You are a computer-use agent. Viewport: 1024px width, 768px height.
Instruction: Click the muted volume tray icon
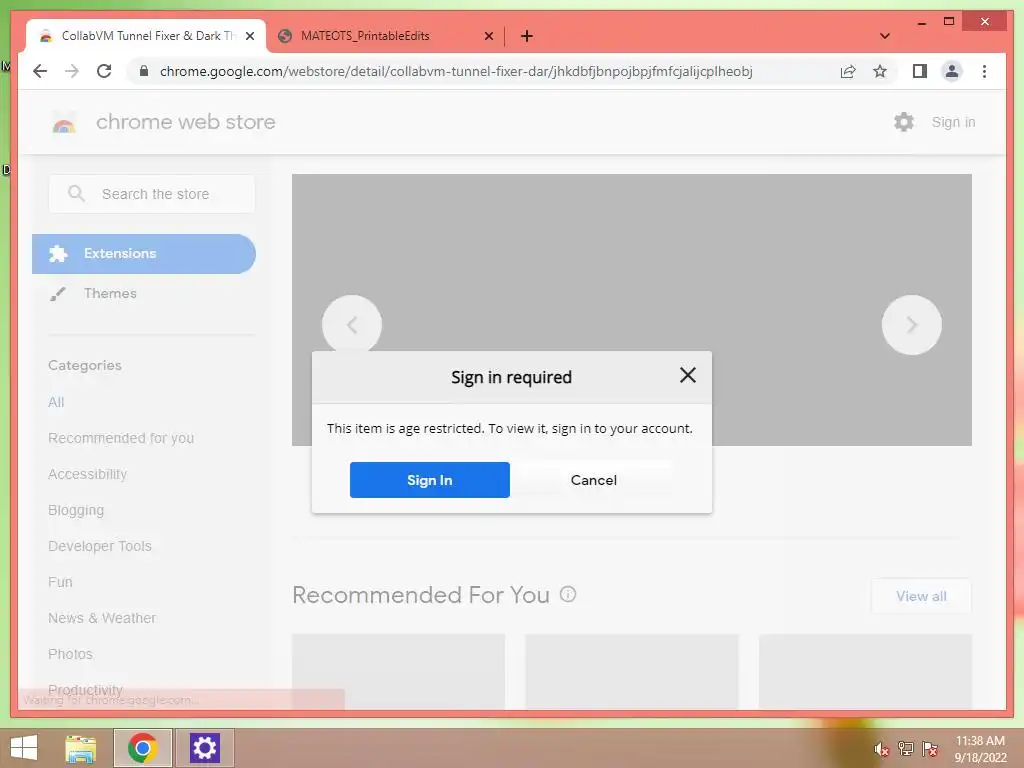coord(881,749)
